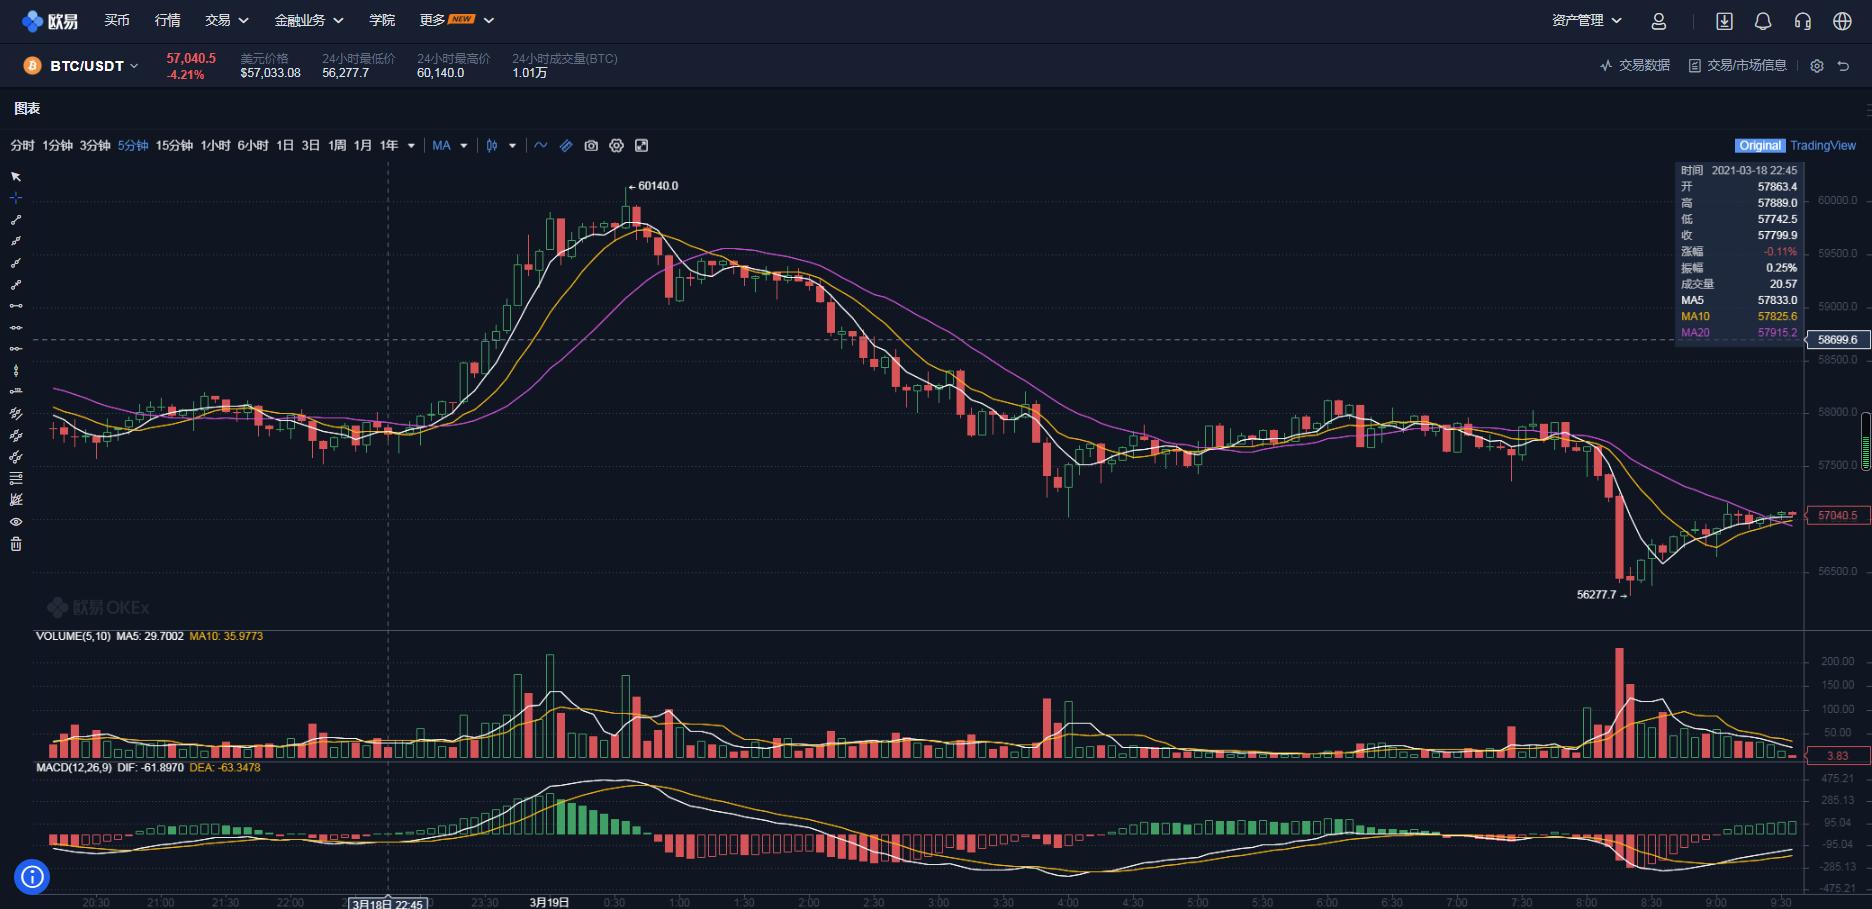Select the Gann fan drawing tool
The image size is (1872, 909).
point(16,500)
